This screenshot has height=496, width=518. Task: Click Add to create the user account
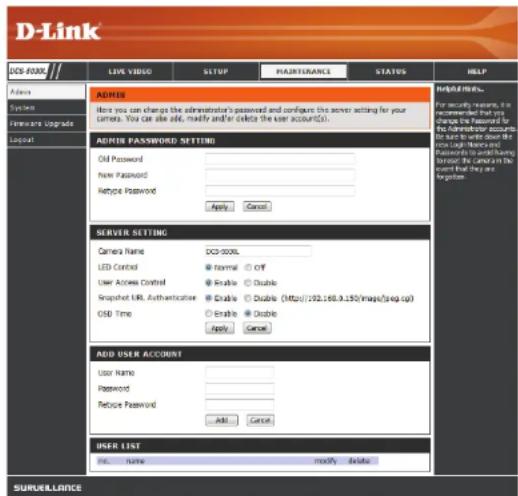pyautogui.click(x=222, y=420)
